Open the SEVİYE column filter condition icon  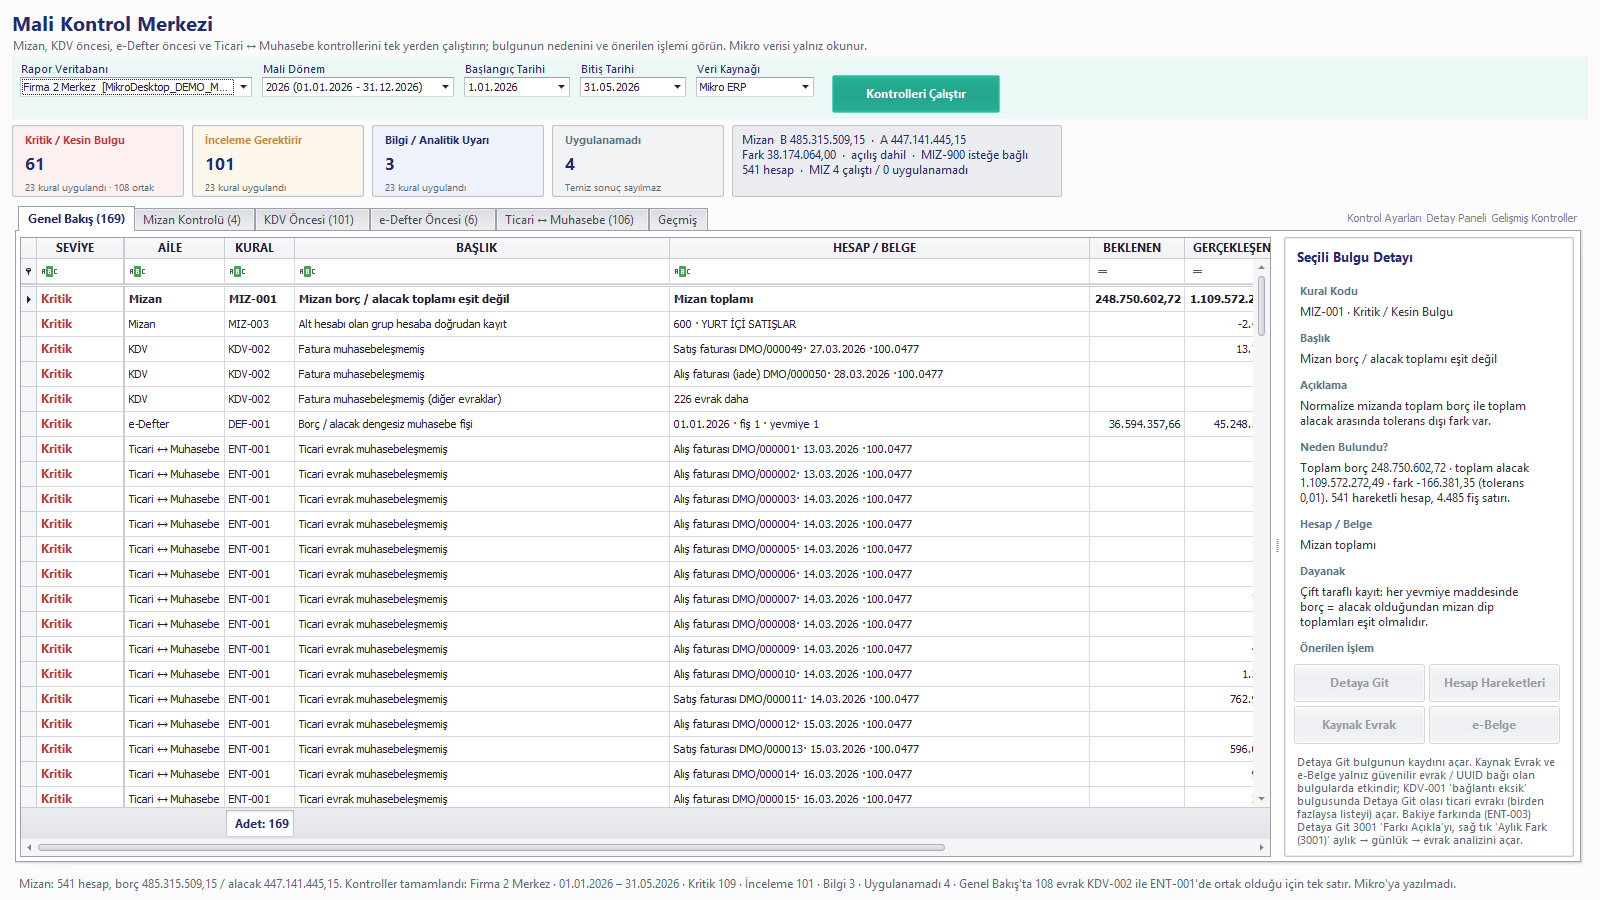49,272
